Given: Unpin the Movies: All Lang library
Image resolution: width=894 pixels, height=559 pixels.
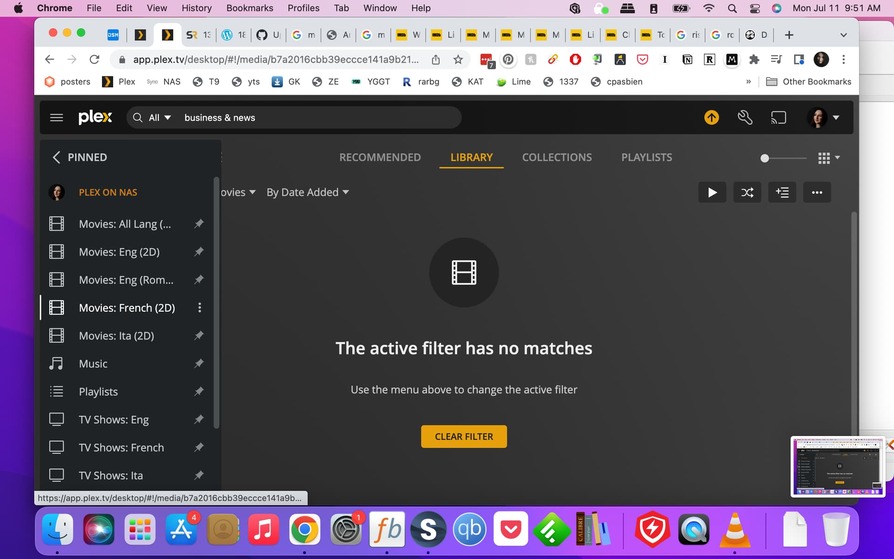Looking at the screenshot, I should 198,224.
